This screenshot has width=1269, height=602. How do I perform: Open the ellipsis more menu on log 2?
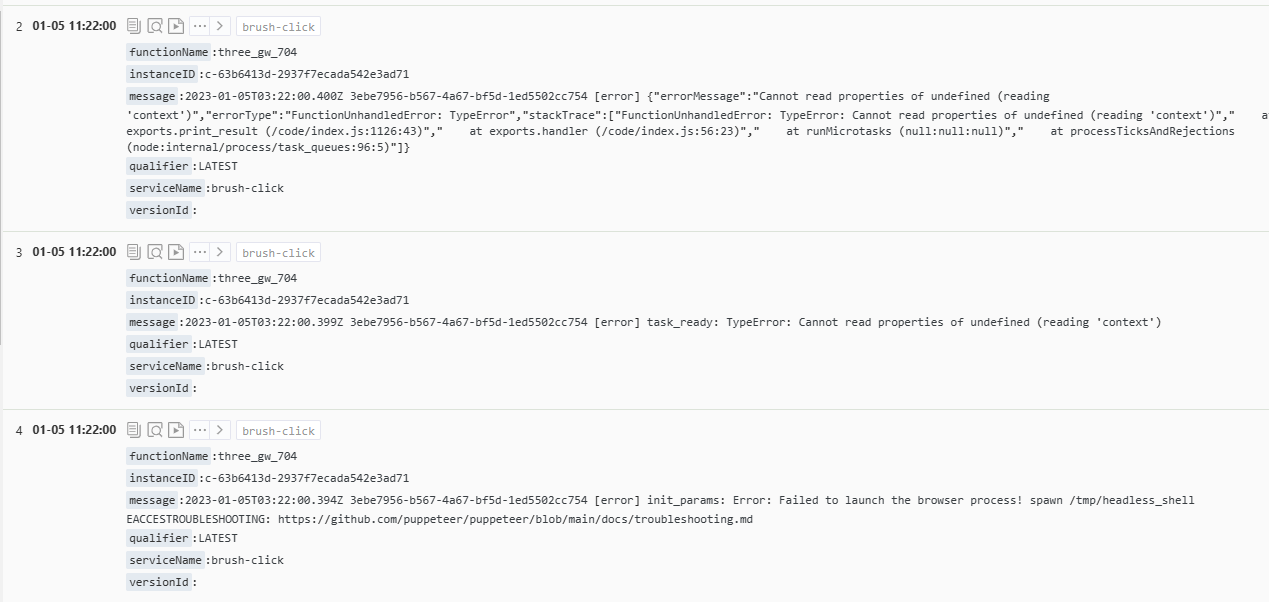(x=200, y=26)
